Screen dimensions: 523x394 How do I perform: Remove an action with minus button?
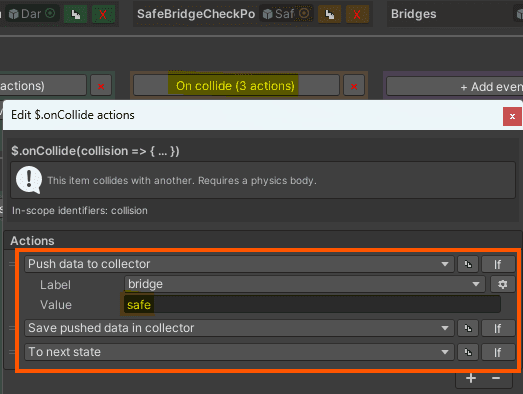tap(496, 378)
